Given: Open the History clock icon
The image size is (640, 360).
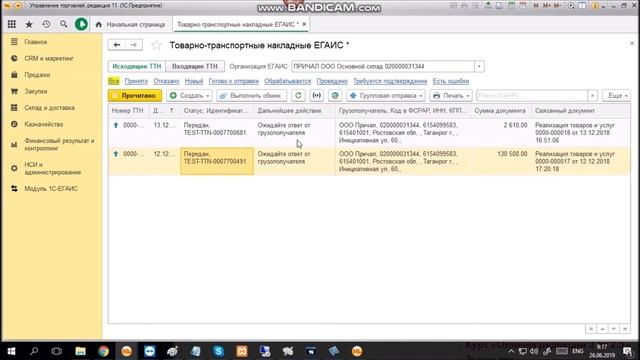Looking at the screenshot, I should tap(46, 24).
